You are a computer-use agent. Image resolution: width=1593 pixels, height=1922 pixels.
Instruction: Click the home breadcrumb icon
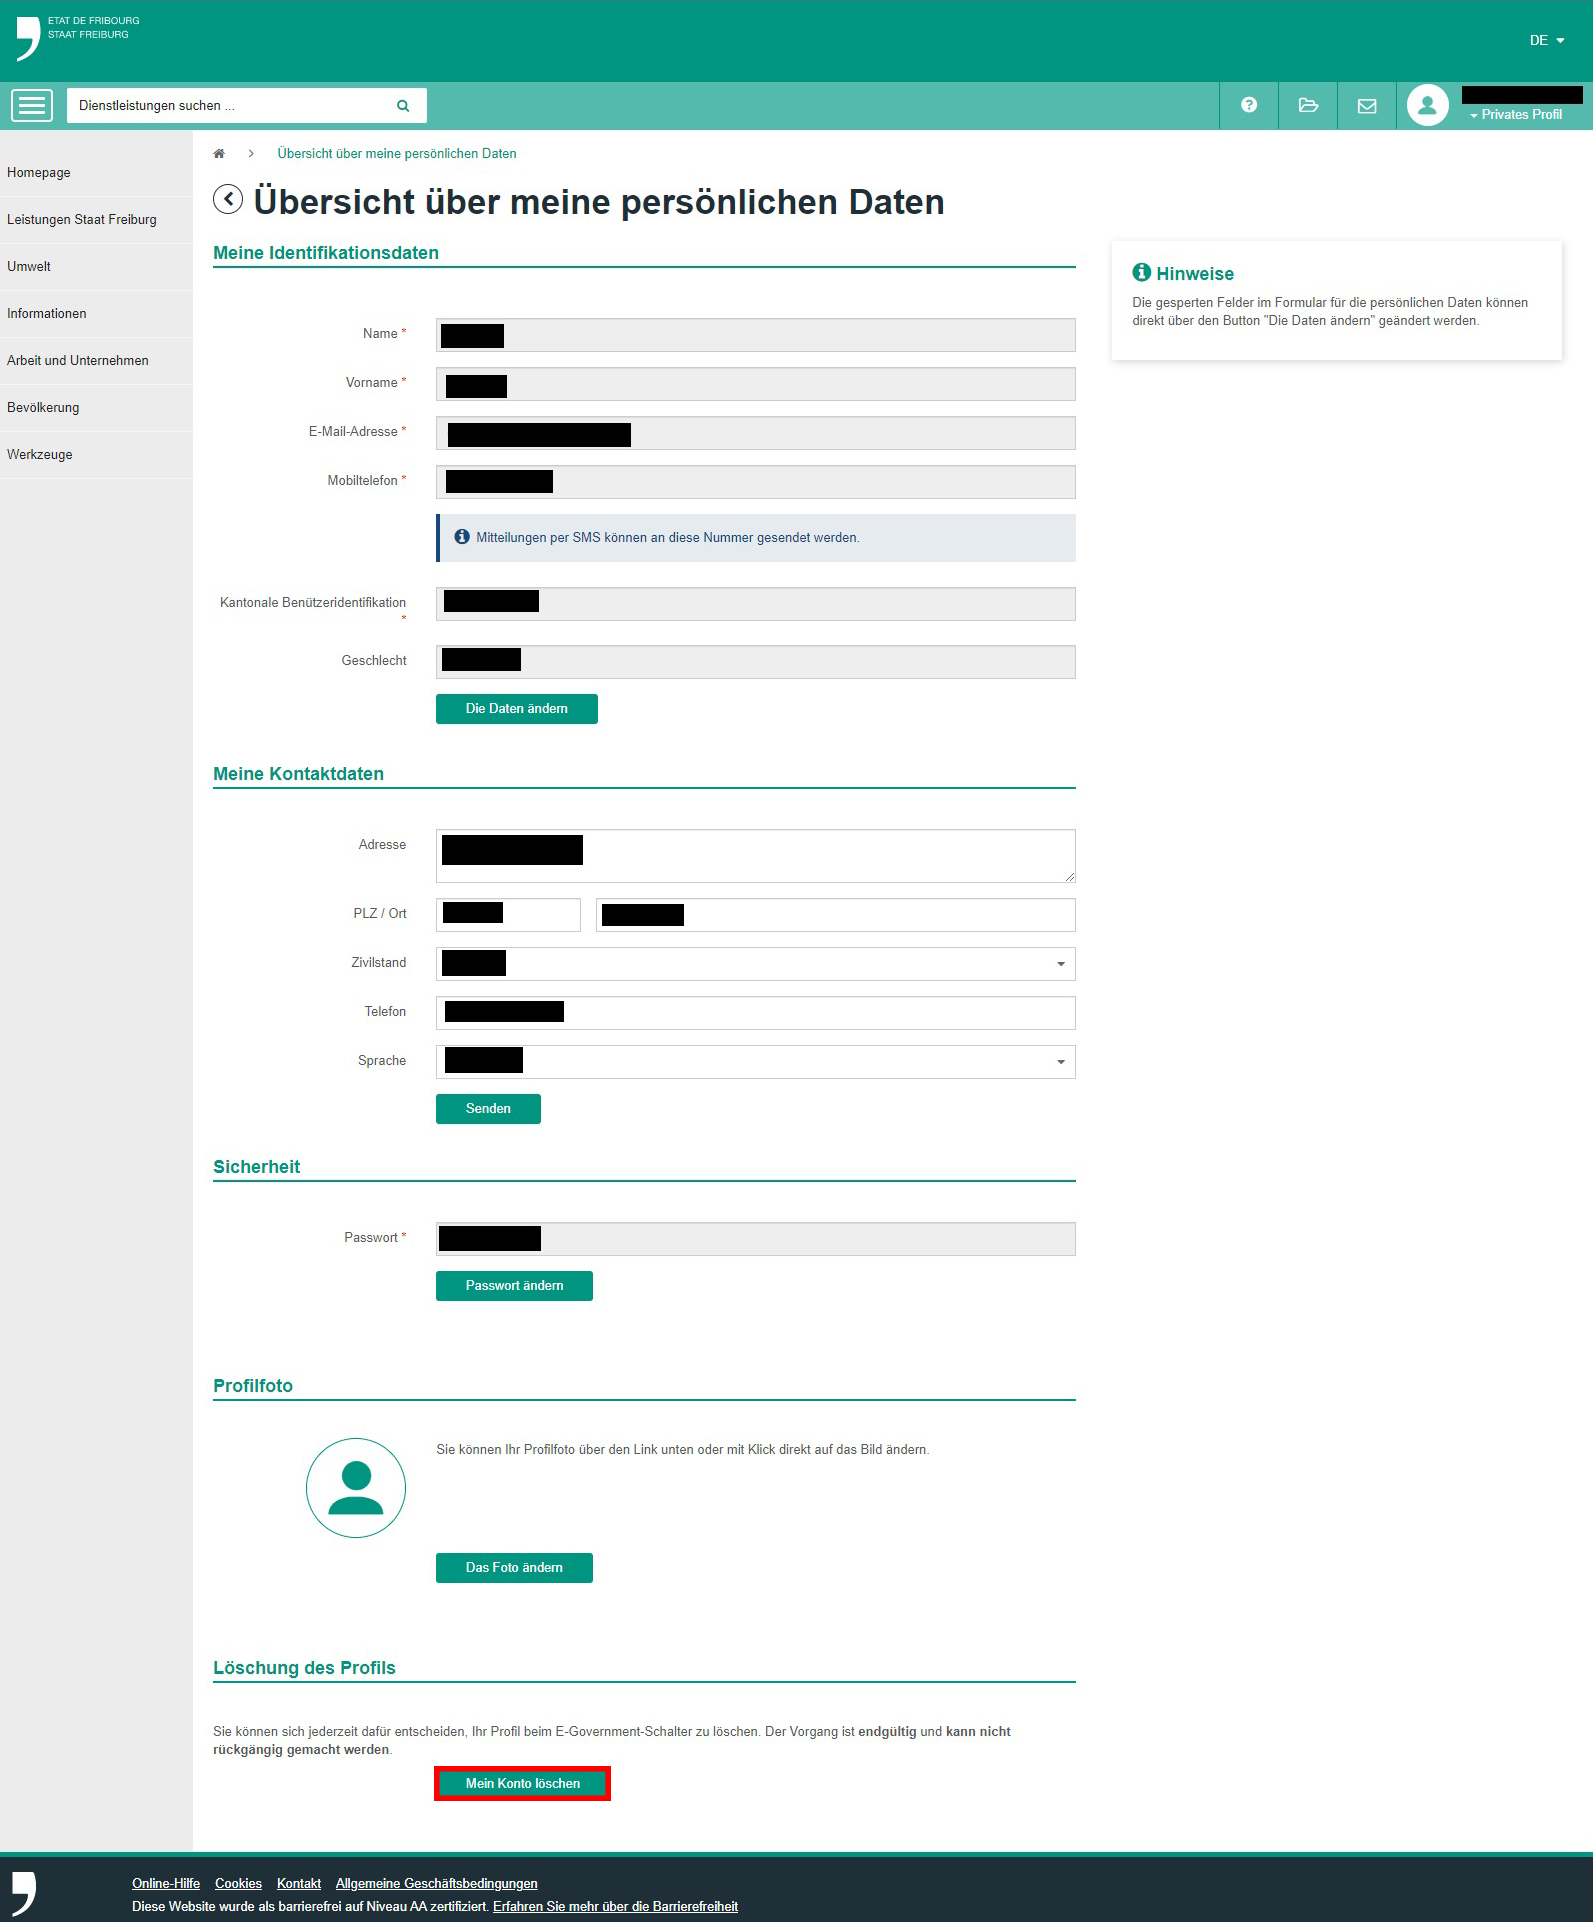(x=219, y=154)
